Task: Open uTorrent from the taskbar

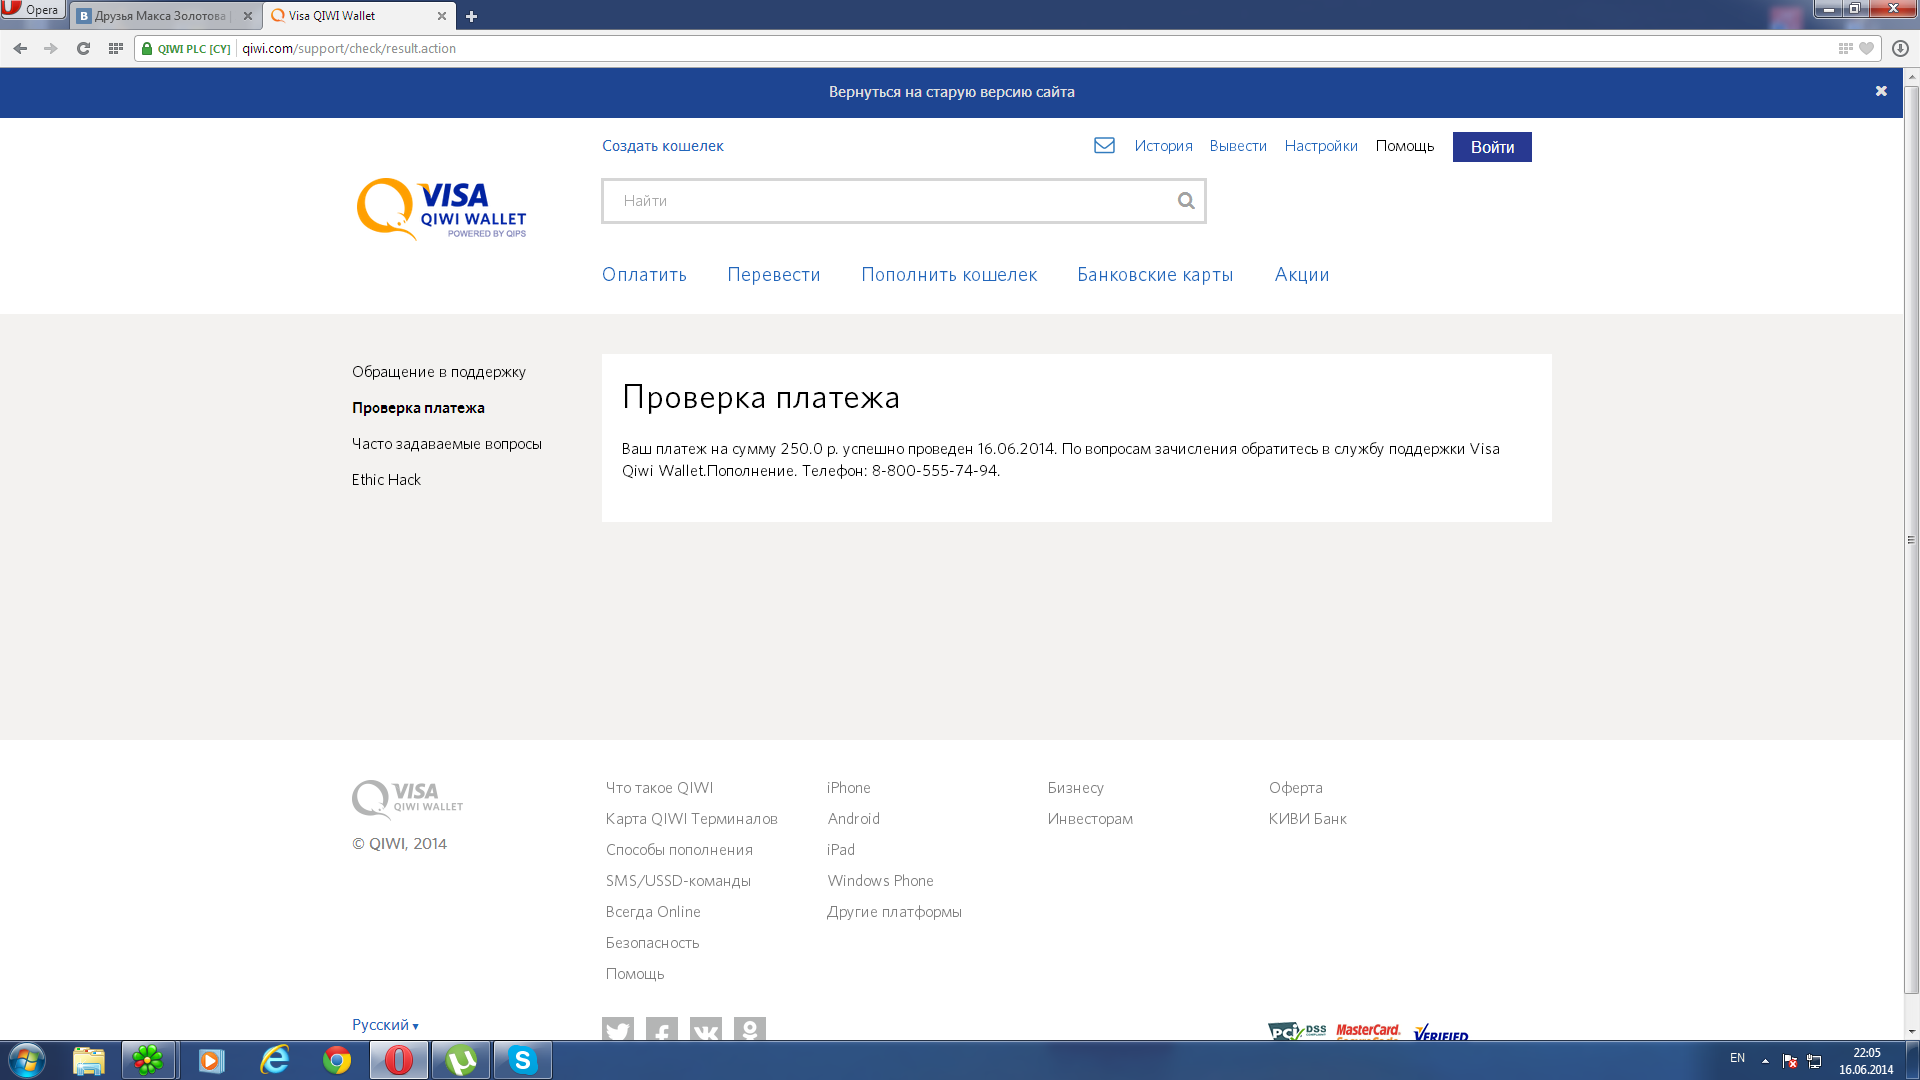Action: pyautogui.click(x=460, y=1060)
